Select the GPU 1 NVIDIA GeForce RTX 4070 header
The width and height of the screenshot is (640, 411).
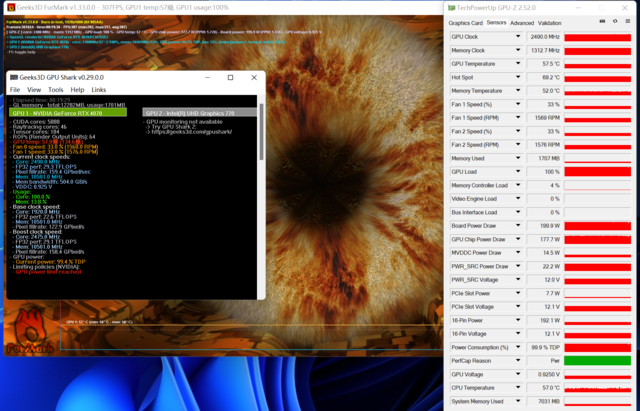pyautogui.click(x=68, y=113)
